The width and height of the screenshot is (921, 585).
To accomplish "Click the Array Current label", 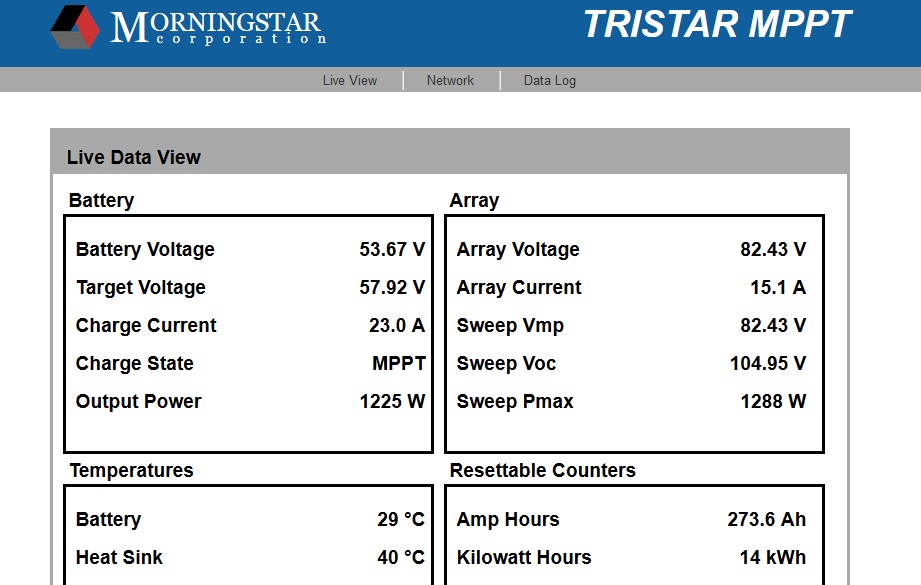I will 519,288.
